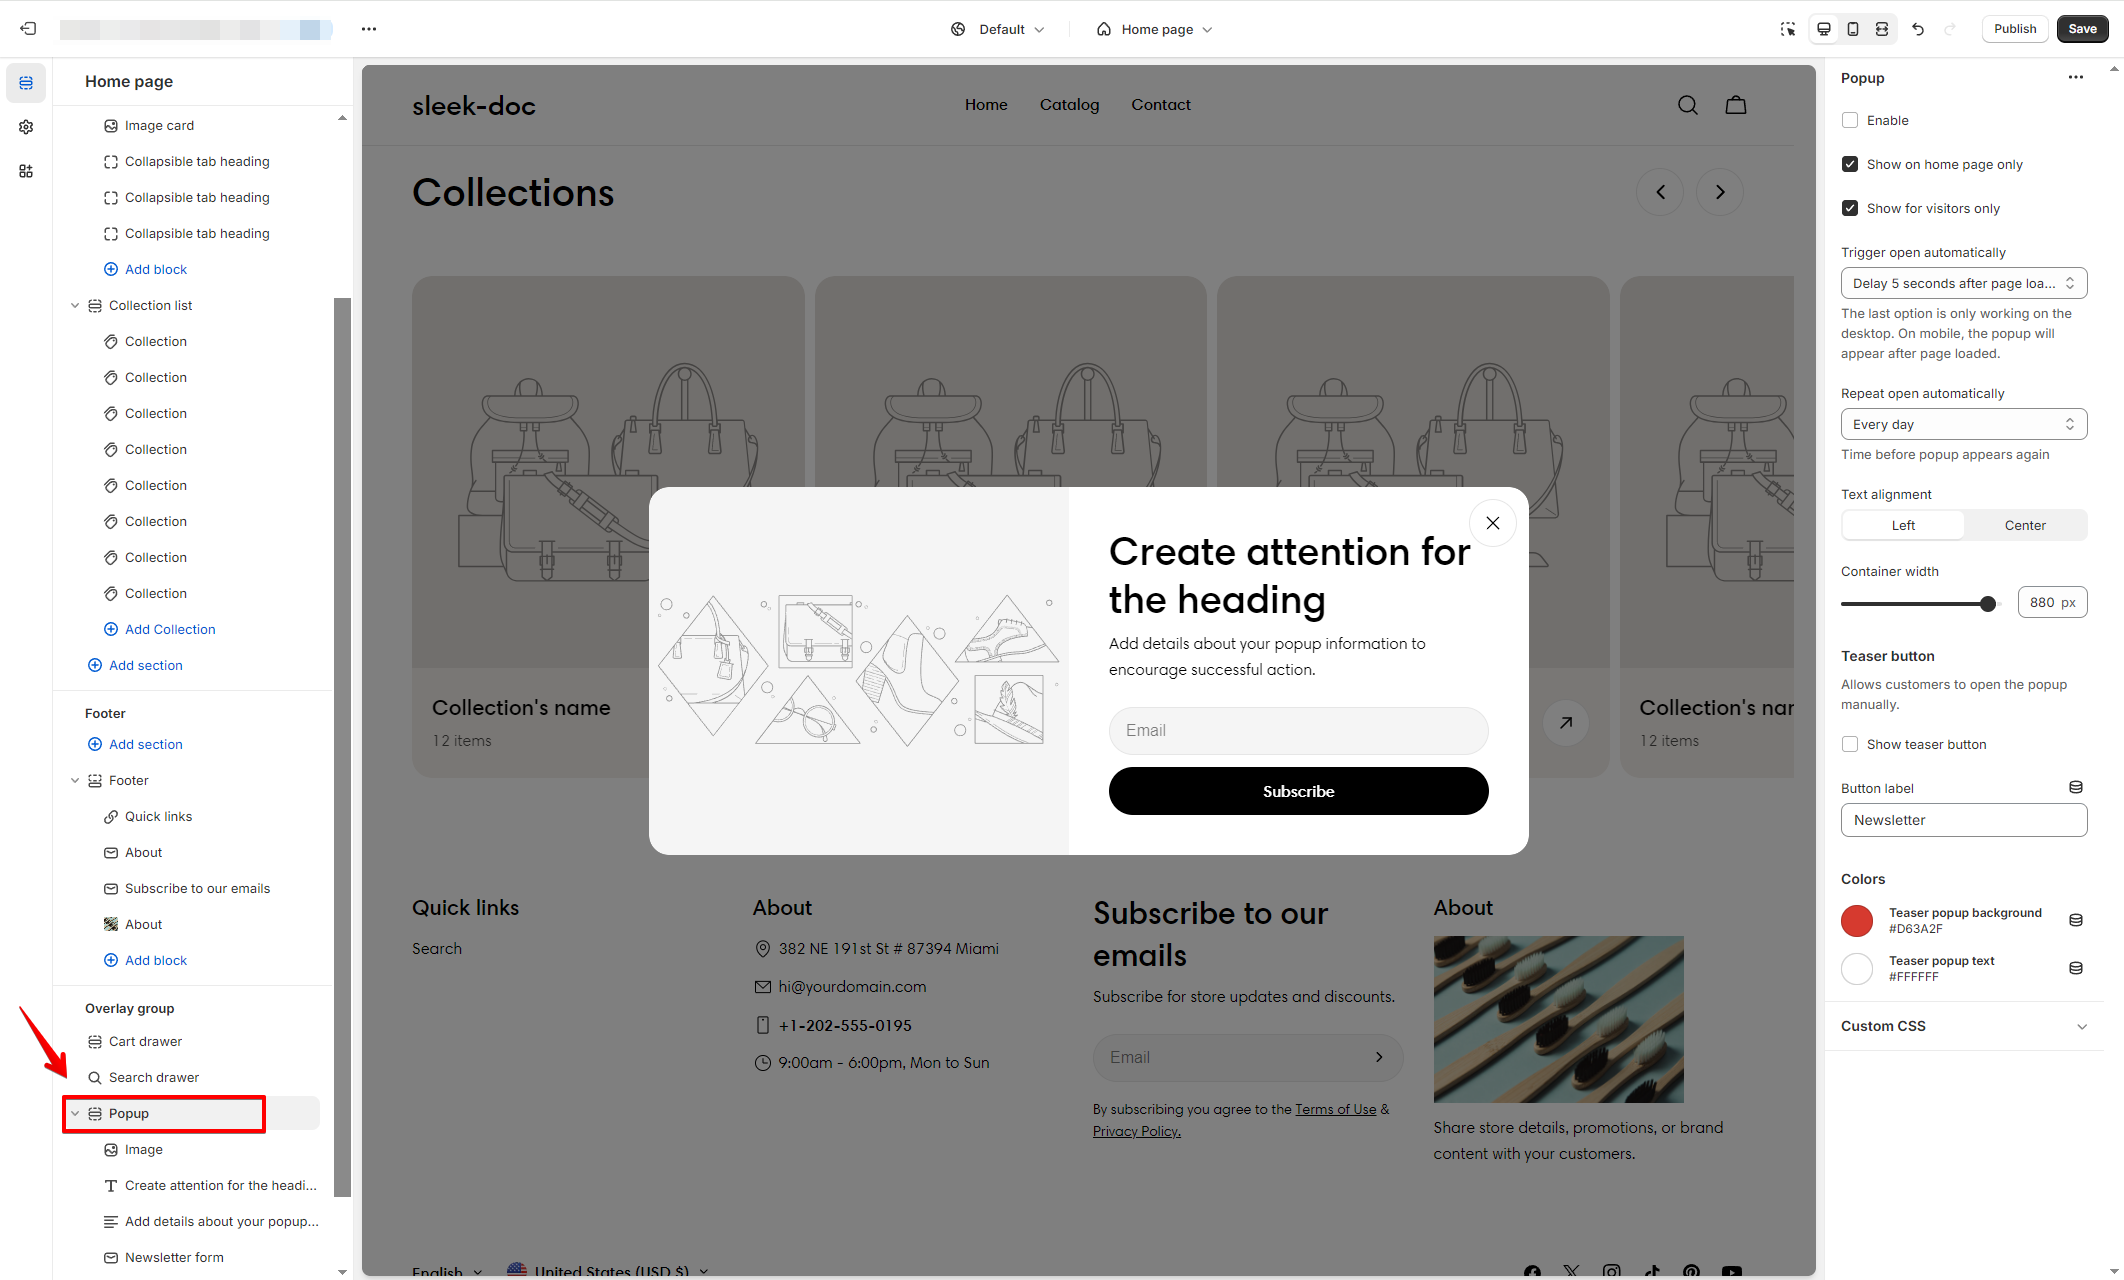Click footer email submit arrow
This screenshot has height=1280, width=2124.
[x=1379, y=1057]
